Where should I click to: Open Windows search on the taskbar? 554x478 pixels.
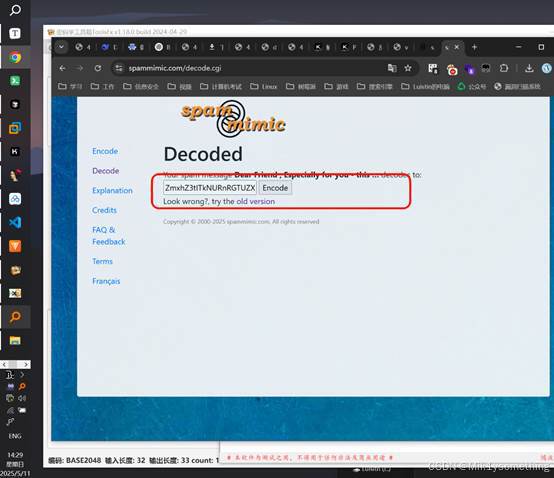click(x=15, y=10)
